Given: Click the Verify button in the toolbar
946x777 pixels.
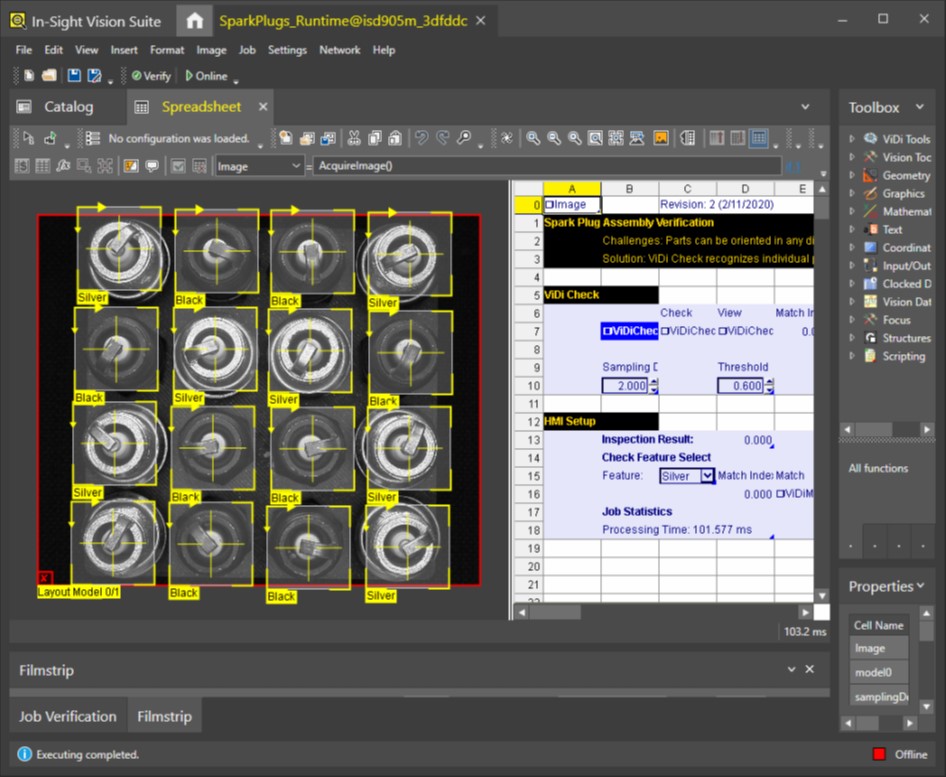Looking at the screenshot, I should (150, 75).
